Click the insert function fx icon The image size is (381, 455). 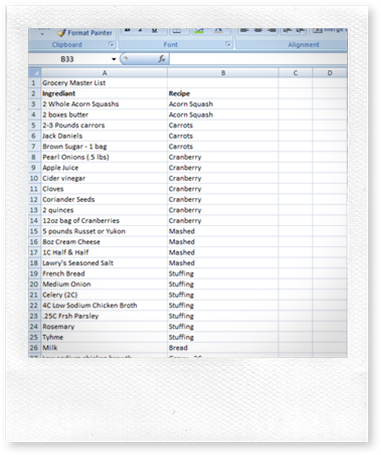(162, 59)
